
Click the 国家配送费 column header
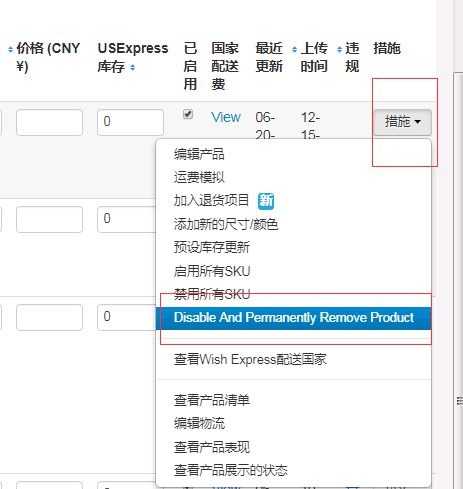(x=225, y=66)
